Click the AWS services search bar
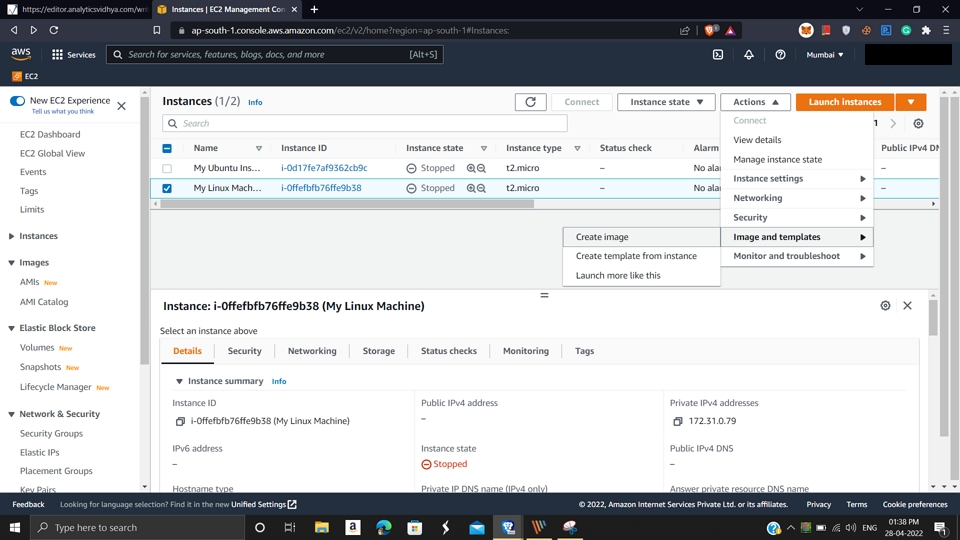This screenshot has height=540, width=960. [275, 54]
